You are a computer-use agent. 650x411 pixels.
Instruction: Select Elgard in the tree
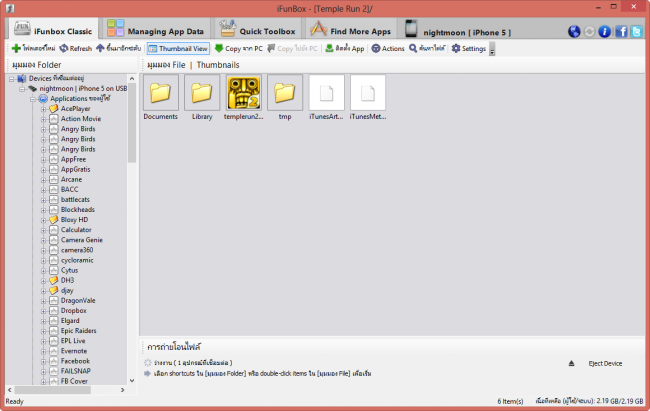coord(70,321)
